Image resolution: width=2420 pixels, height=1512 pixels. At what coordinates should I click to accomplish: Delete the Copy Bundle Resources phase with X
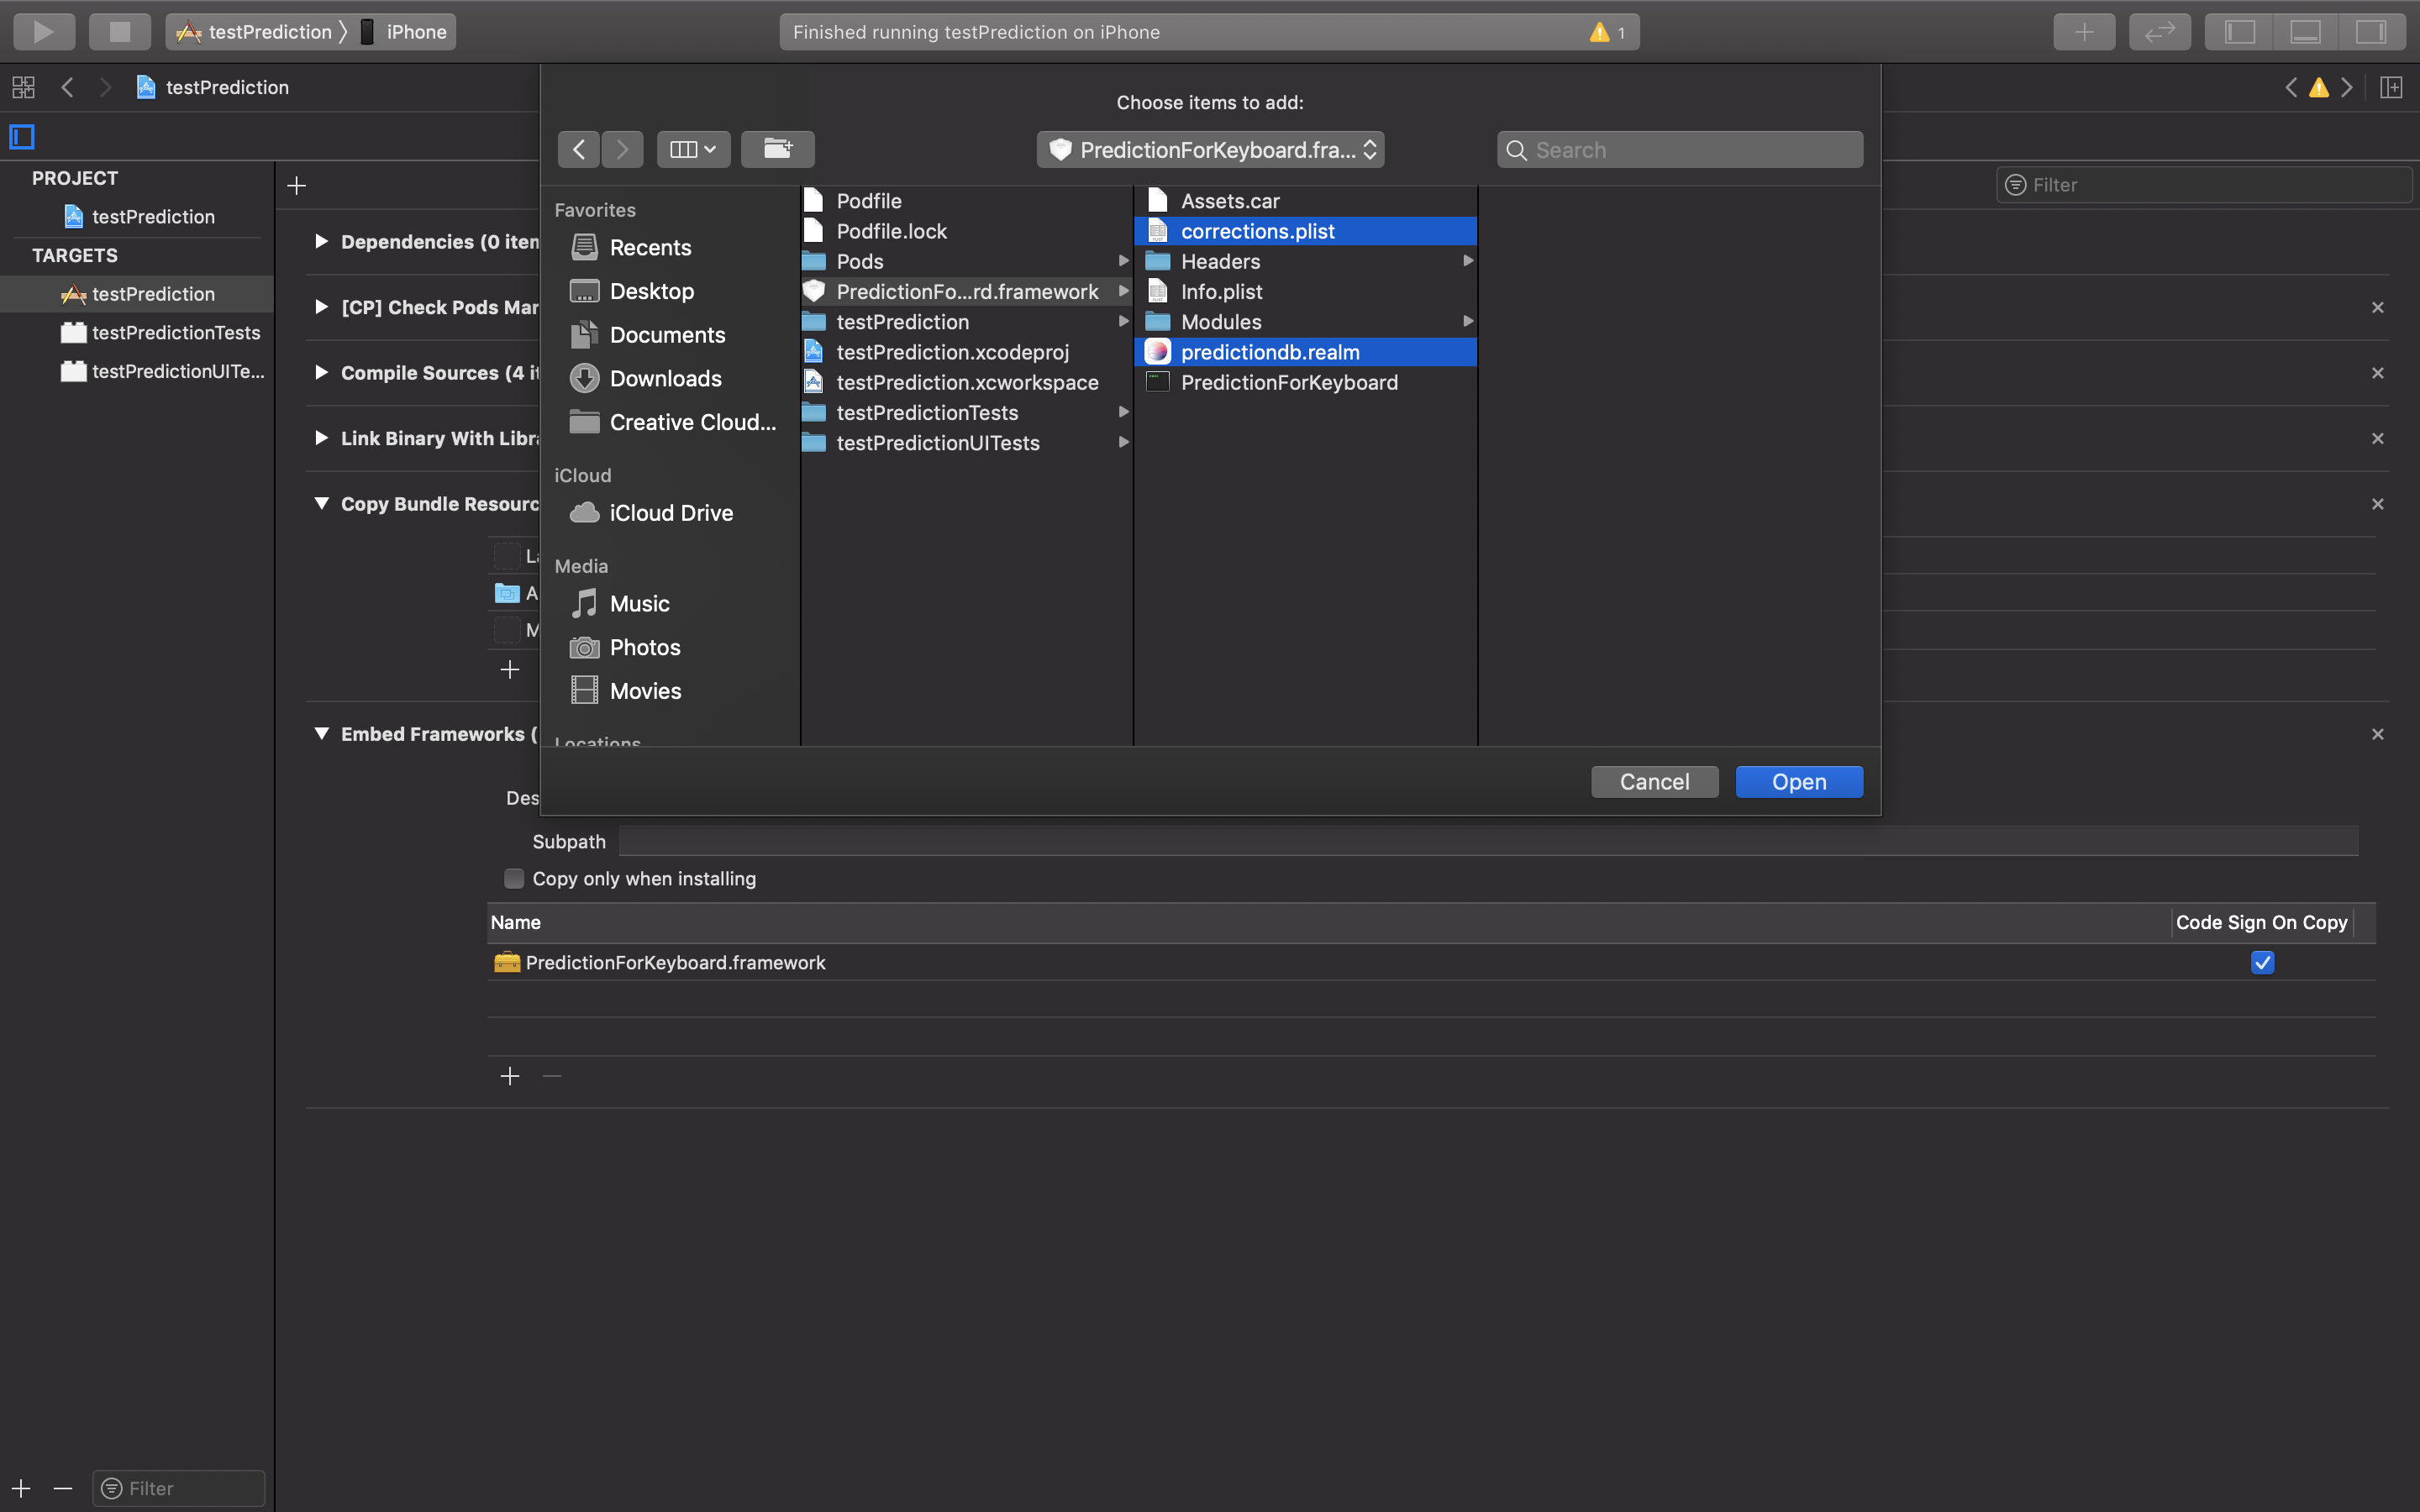click(x=2377, y=503)
